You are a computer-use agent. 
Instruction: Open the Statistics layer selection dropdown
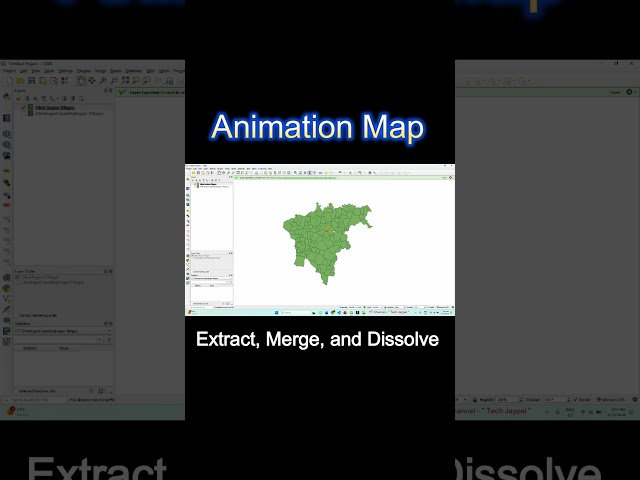click(63, 331)
